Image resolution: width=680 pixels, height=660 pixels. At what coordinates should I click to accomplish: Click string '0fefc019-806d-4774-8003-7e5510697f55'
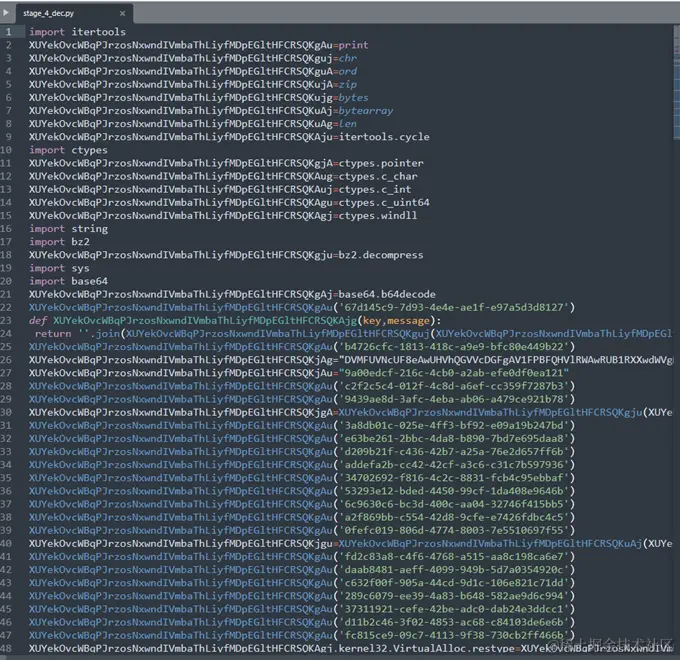coord(454,530)
